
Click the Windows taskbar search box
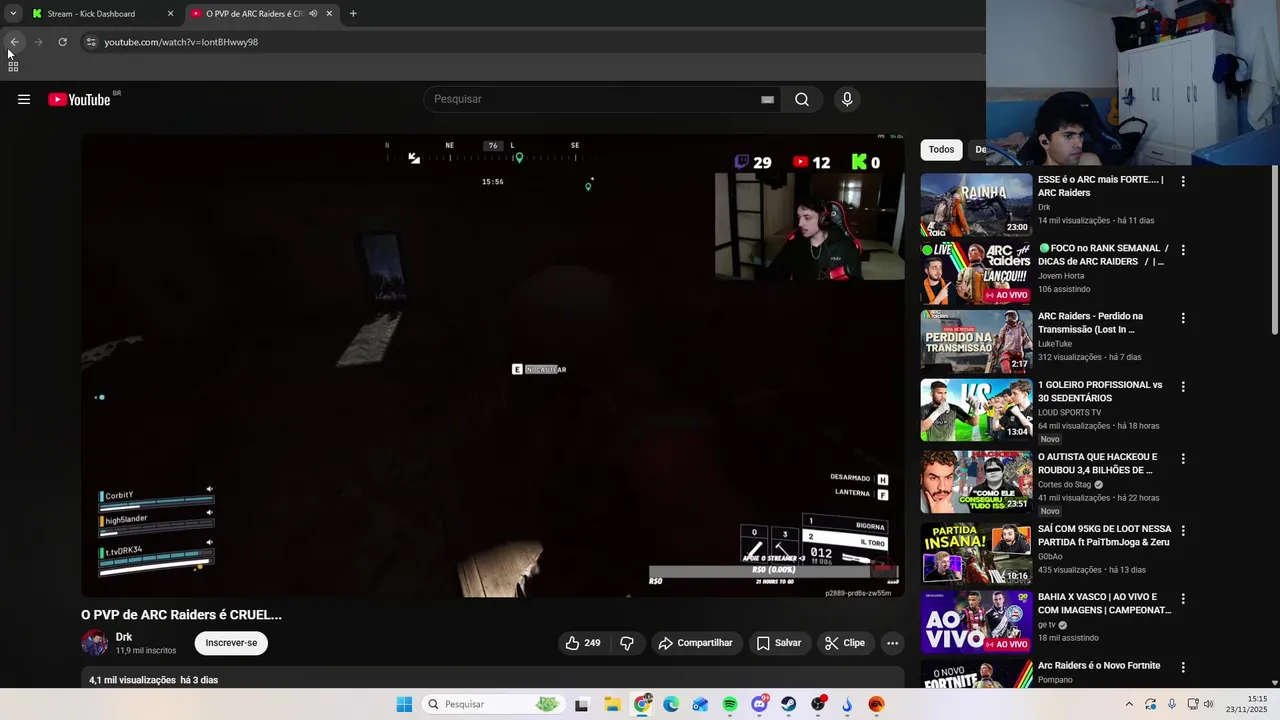[492, 704]
